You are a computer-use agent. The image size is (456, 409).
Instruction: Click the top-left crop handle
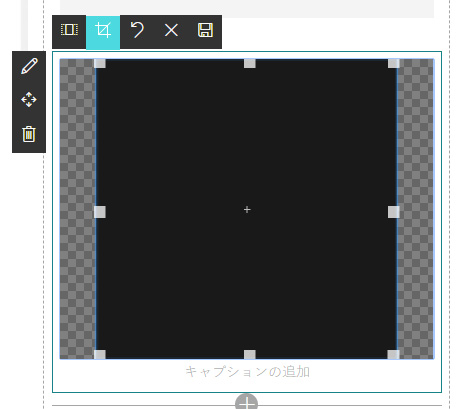click(100, 63)
